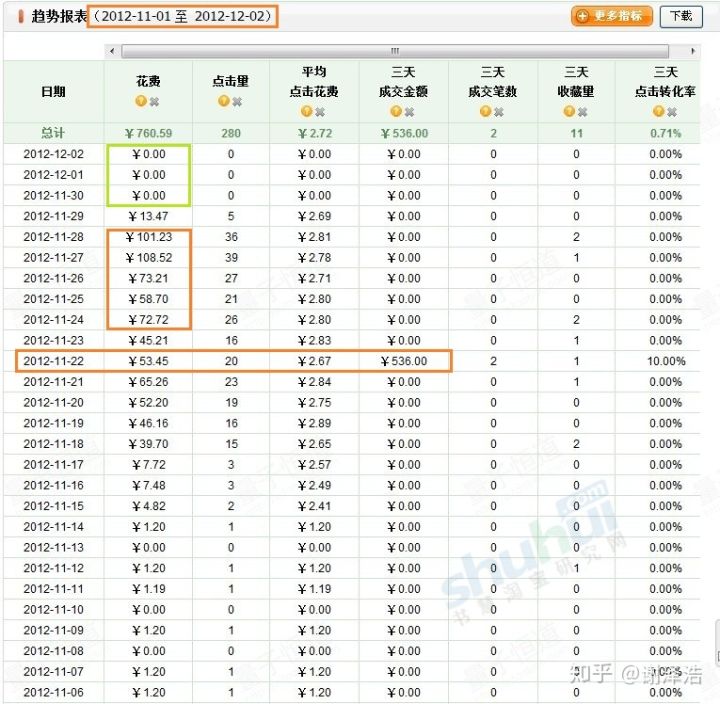Click the 趋势报表 title
The image size is (720, 704).
click(x=59, y=17)
